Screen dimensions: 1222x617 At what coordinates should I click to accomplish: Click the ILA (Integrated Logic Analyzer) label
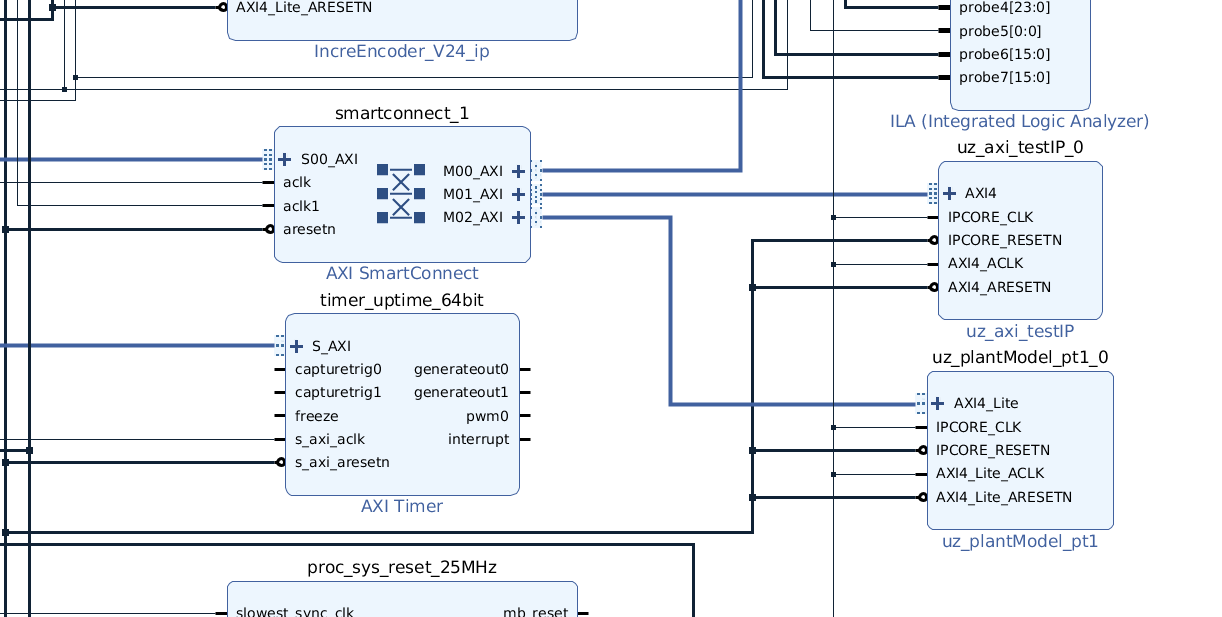pyautogui.click(x=1019, y=121)
